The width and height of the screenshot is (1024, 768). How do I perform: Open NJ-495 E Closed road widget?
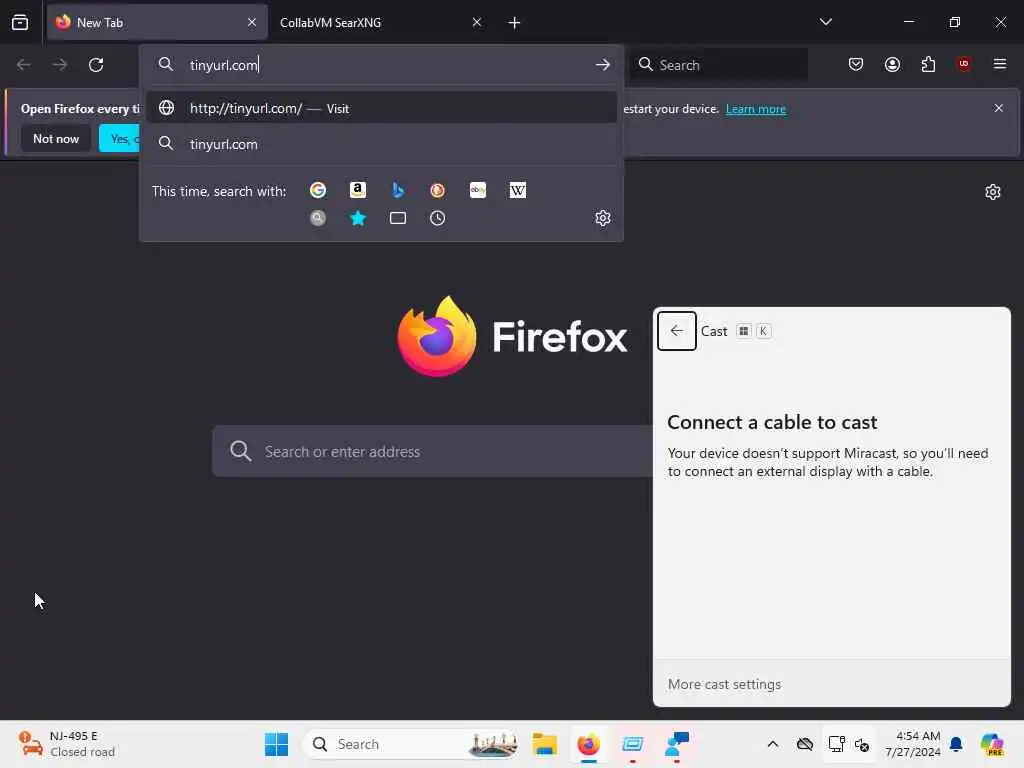(67, 744)
